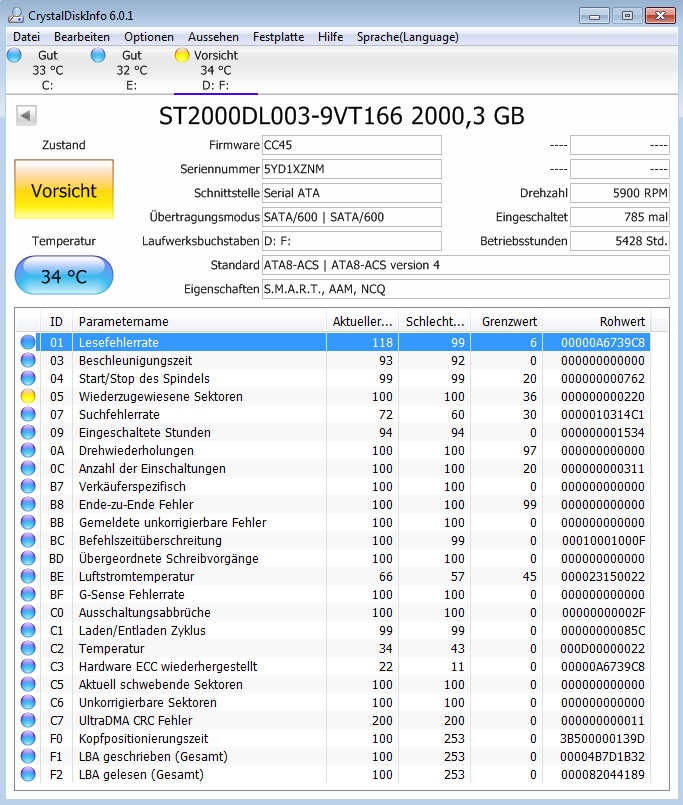Click the Firmware field showing CC45
Viewport: 683px width, 805px height.
351,145
